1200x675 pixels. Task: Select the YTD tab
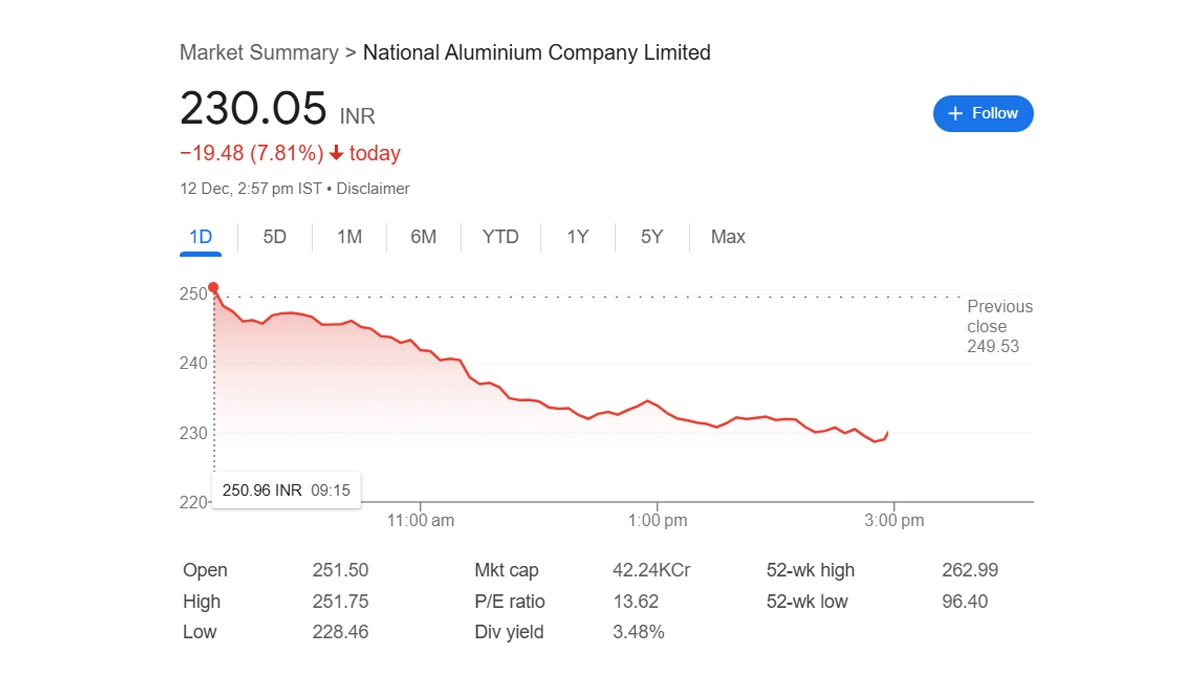coord(500,237)
